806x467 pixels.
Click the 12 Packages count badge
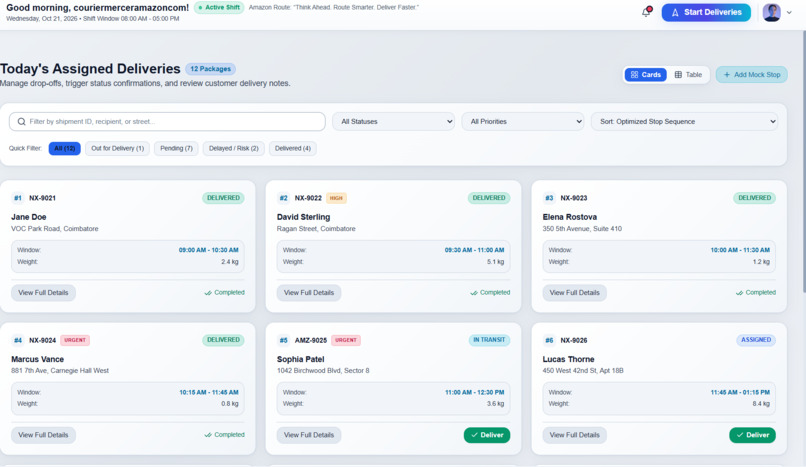coord(210,69)
